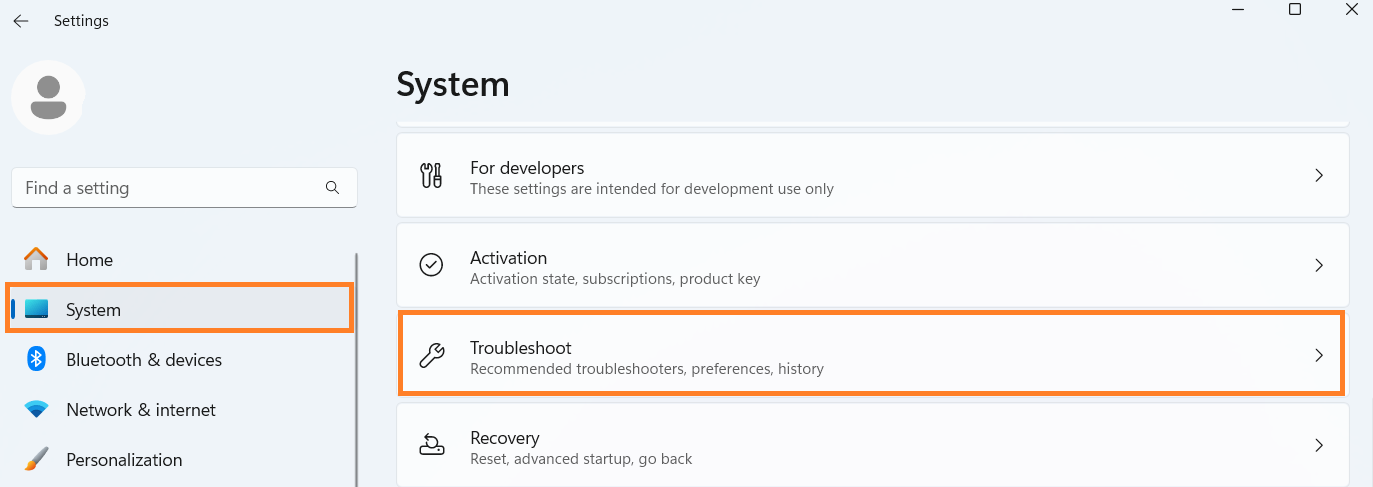Click the Bluetooth icon in sidebar
Image resolution: width=1373 pixels, height=487 pixels.
36,360
